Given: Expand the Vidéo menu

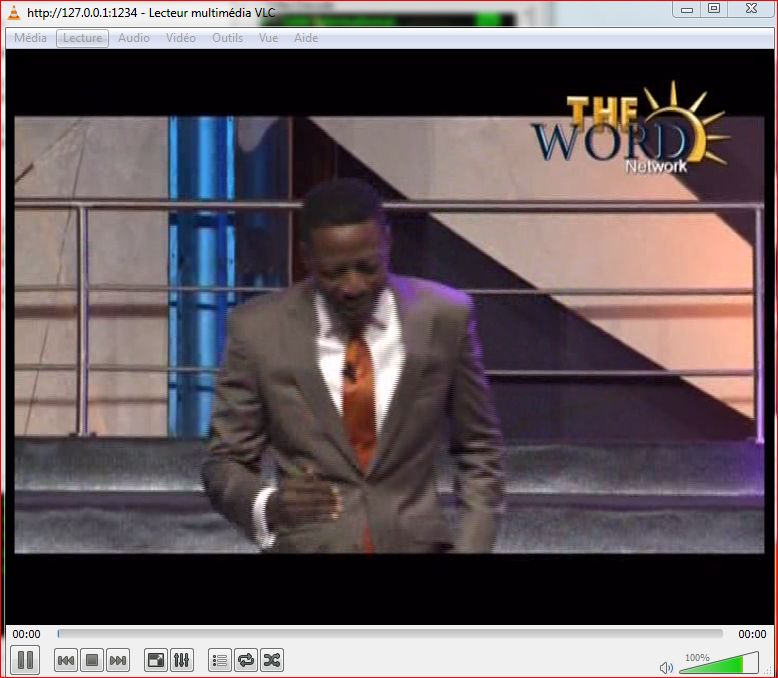Looking at the screenshot, I should click(181, 38).
